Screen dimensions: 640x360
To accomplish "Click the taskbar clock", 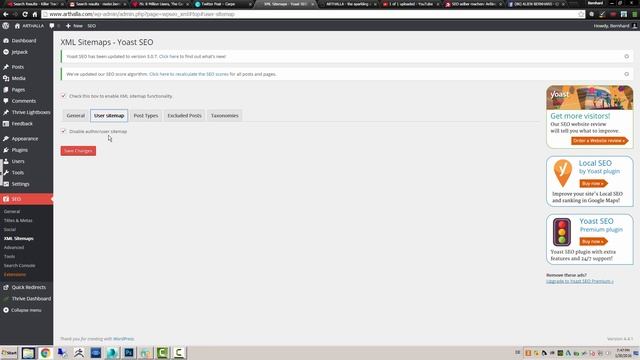I will pos(624,353).
